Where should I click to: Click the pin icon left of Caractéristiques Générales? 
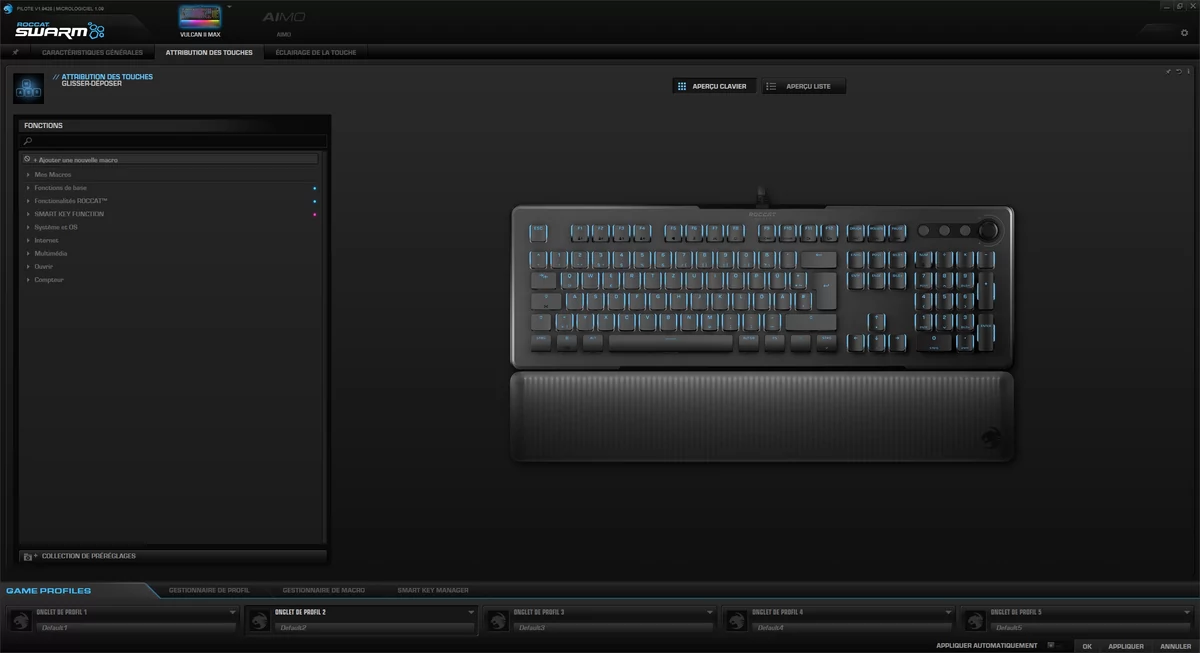(x=16, y=52)
